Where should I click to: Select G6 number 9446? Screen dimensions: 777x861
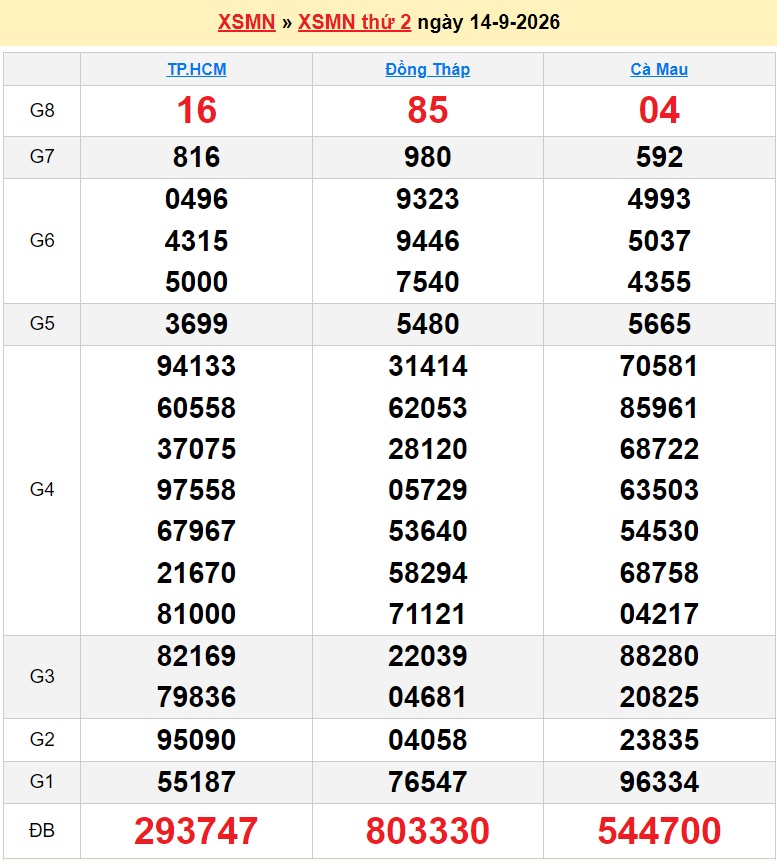coord(428,241)
